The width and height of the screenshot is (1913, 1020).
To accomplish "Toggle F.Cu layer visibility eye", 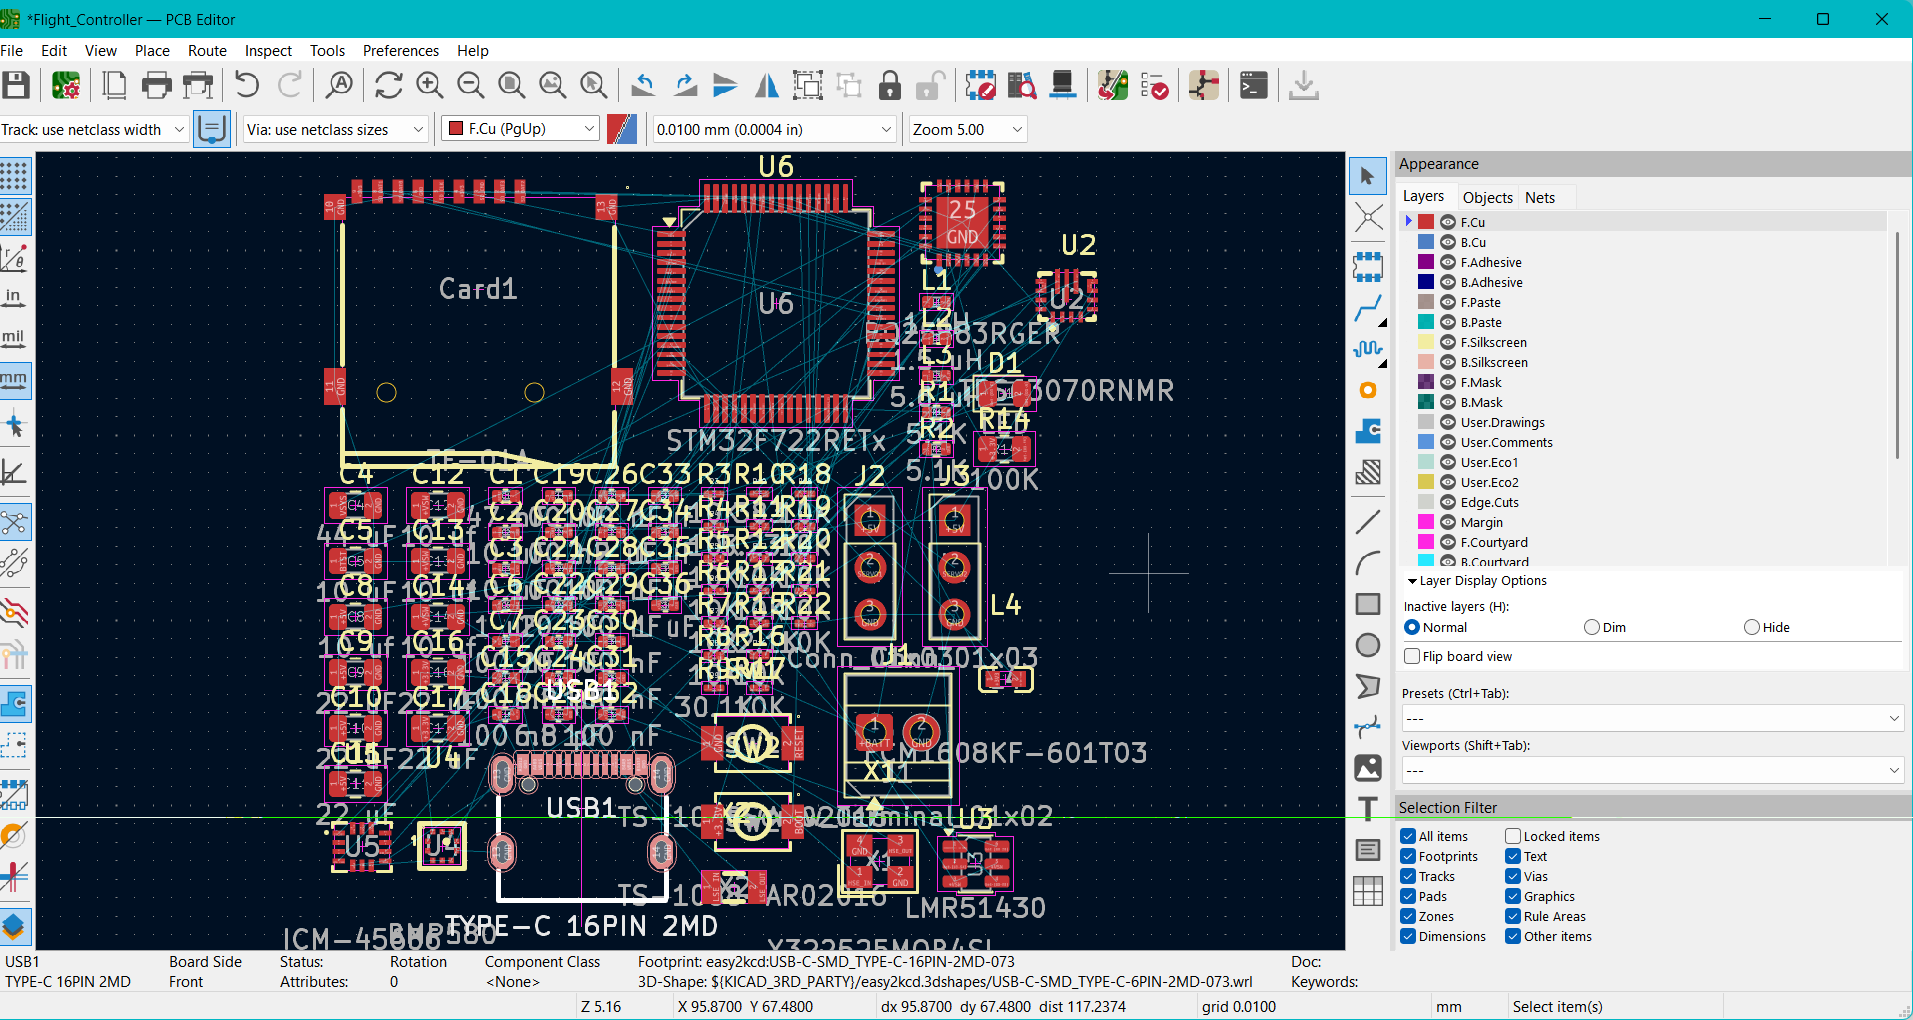I will [x=1447, y=222].
